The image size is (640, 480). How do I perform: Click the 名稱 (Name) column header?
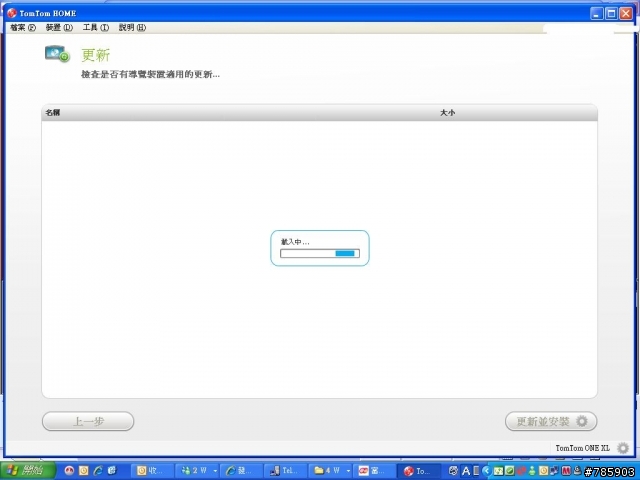click(53, 113)
